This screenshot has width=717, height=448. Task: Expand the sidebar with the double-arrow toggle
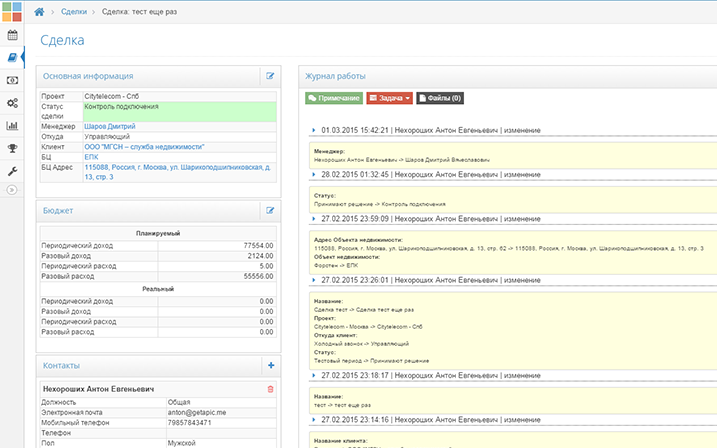pos(12,190)
